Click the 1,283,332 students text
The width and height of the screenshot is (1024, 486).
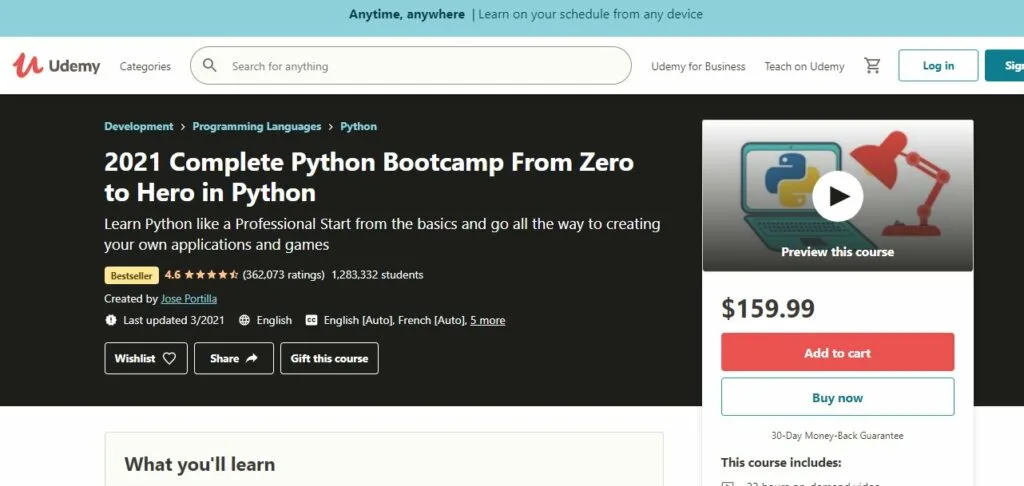(377, 275)
